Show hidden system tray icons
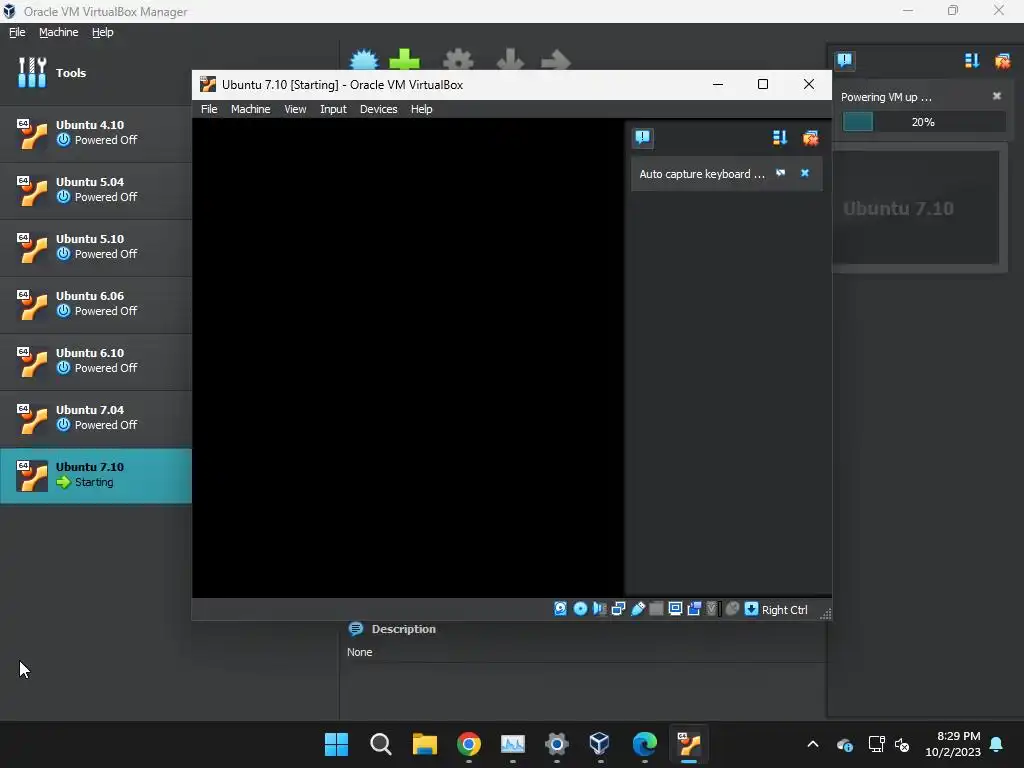Image resolution: width=1024 pixels, height=768 pixels. coord(812,744)
